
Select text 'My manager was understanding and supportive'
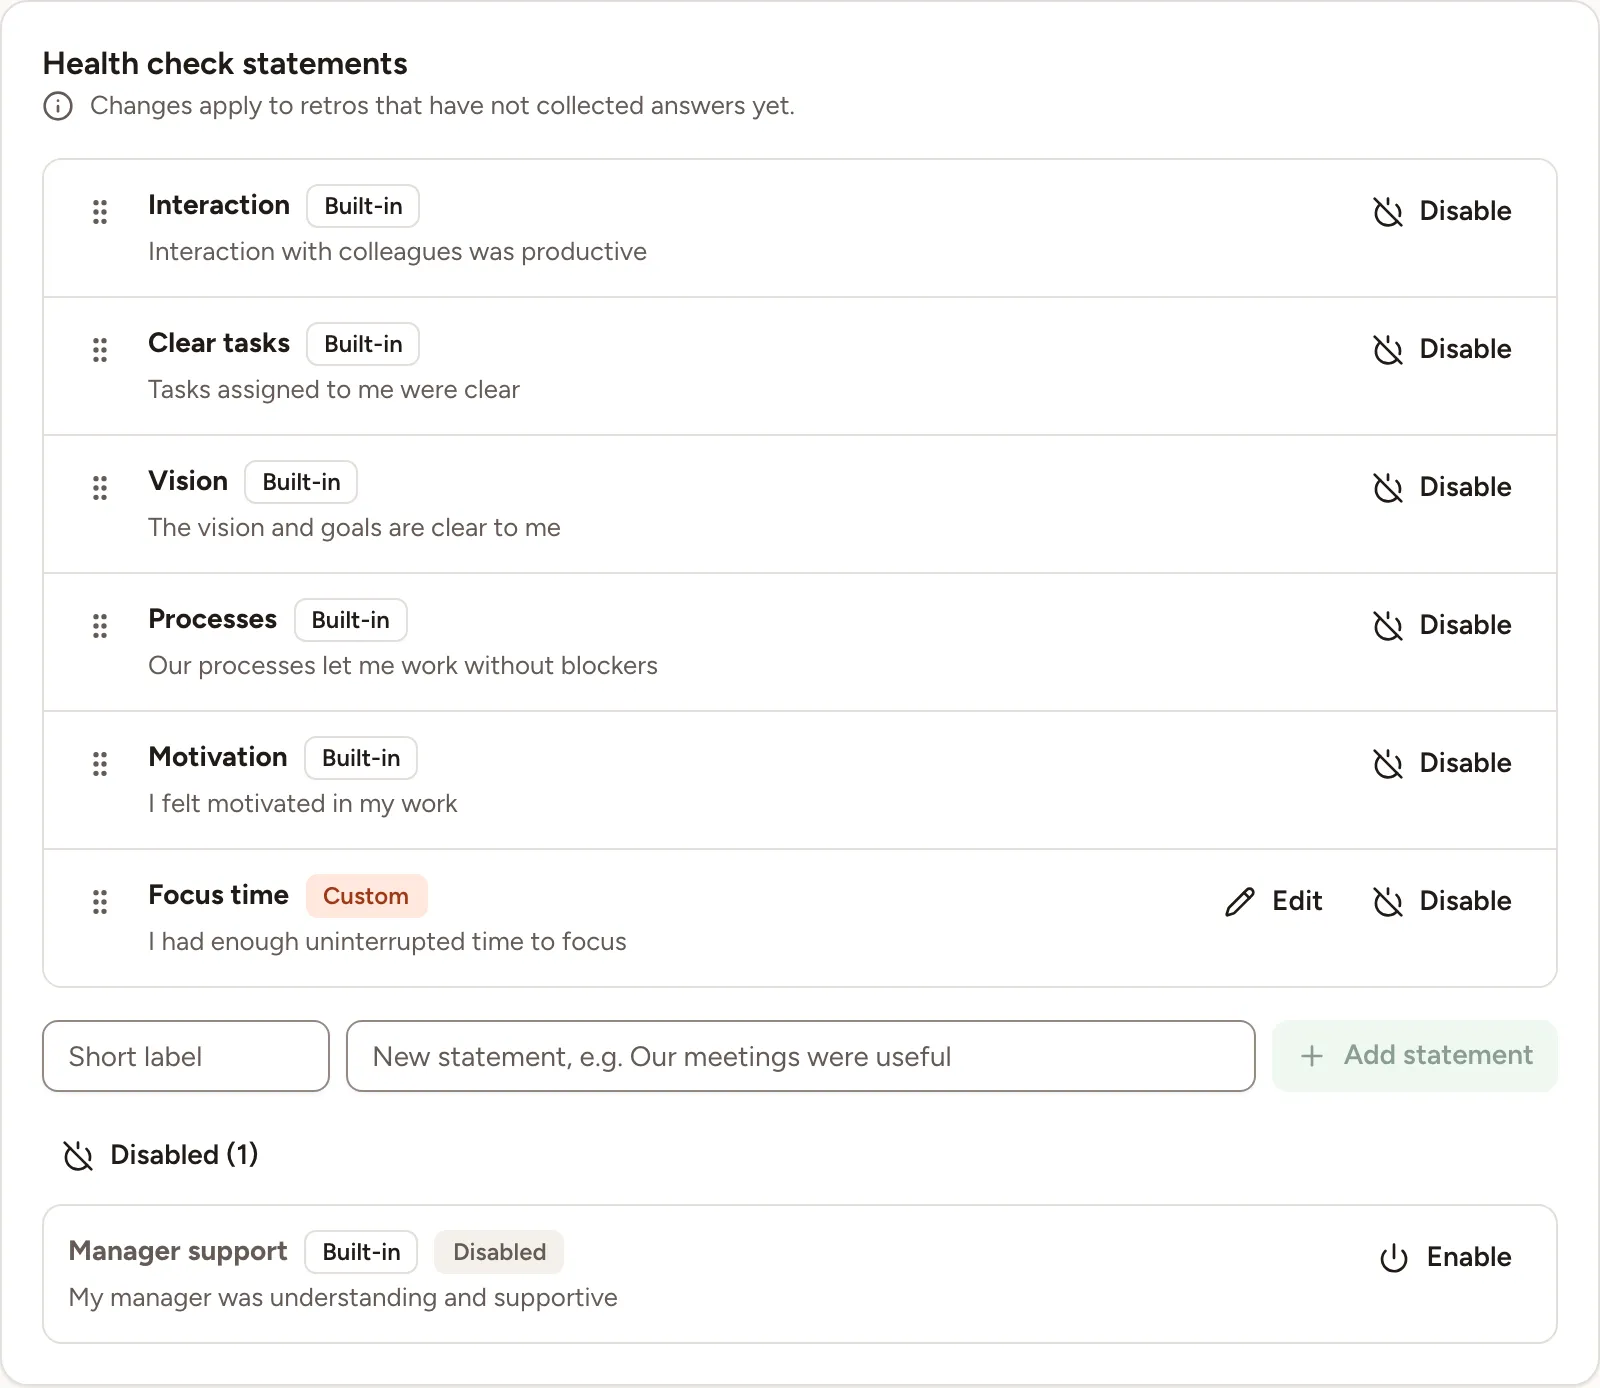pos(343,1298)
